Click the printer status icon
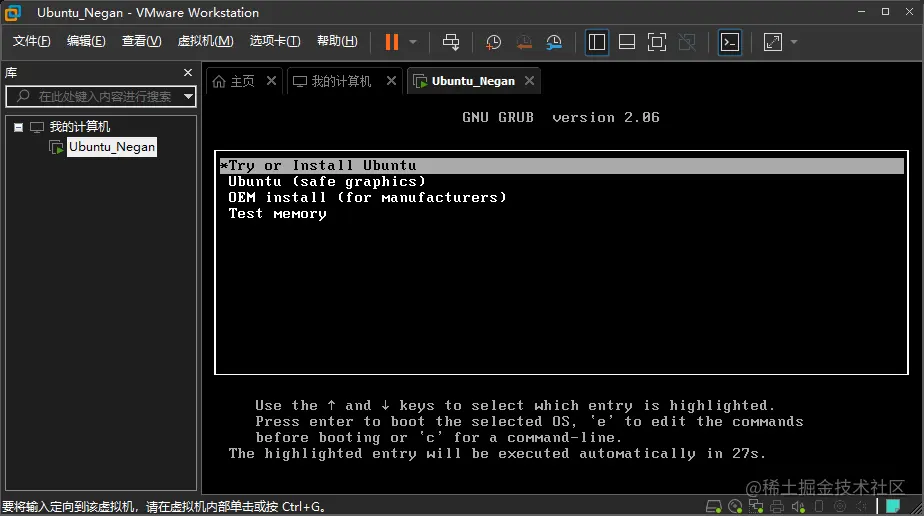The height and width of the screenshot is (516, 924). 777,506
